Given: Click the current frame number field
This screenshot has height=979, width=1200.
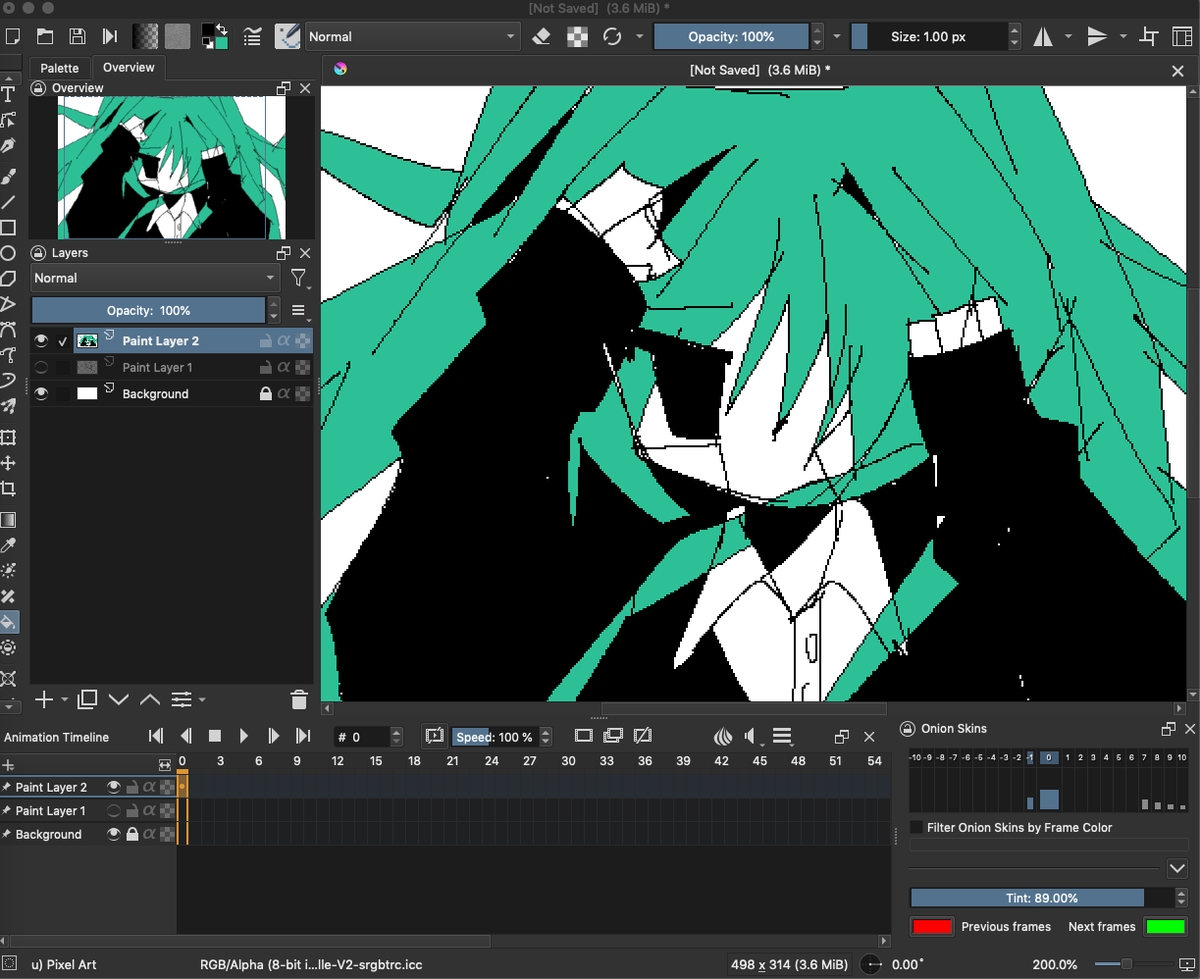Looking at the screenshot, I should (x=361, y=737).
